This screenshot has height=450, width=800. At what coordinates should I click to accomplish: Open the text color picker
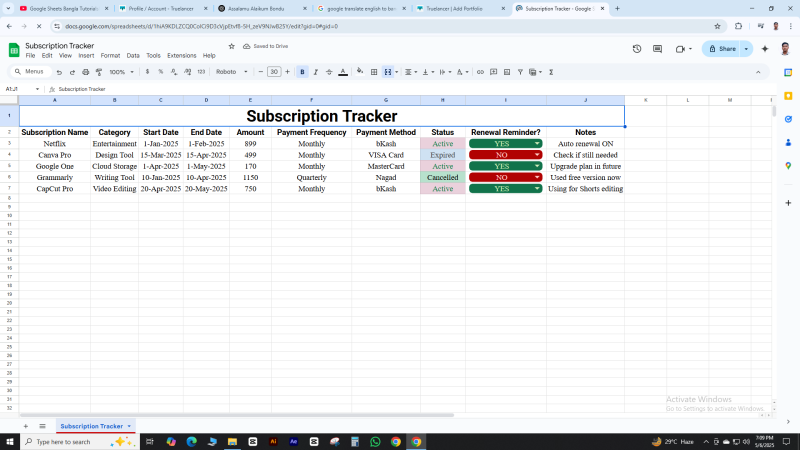[x=343, y=72]
